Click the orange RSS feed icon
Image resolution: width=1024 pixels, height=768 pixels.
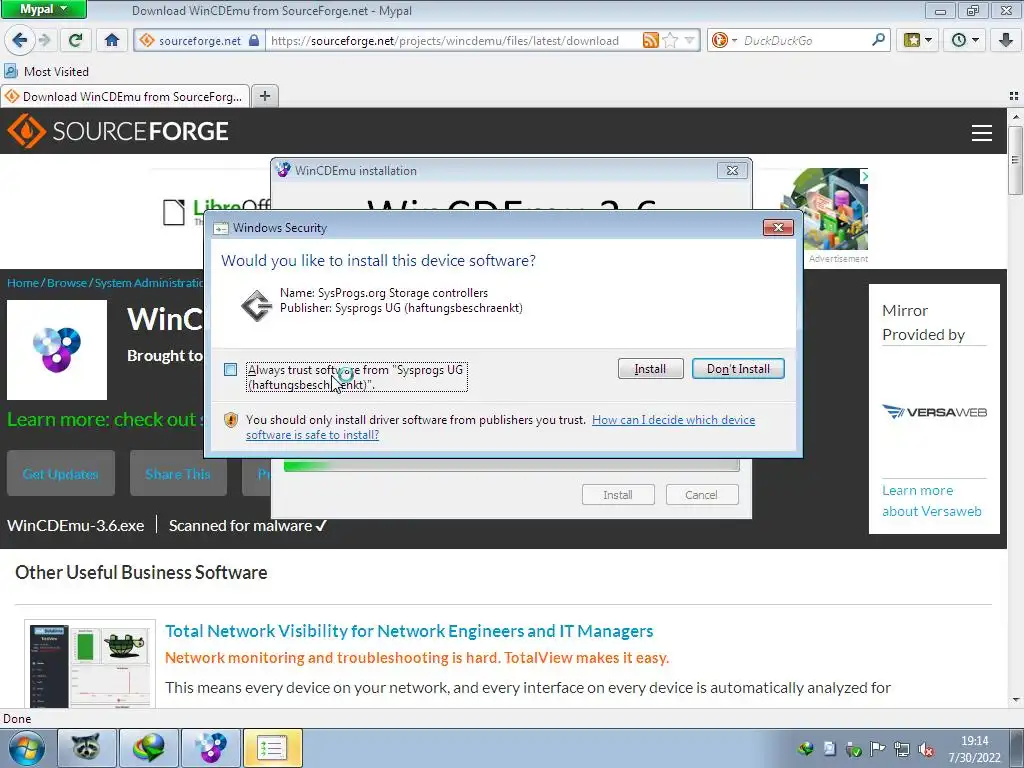[650, 40]
